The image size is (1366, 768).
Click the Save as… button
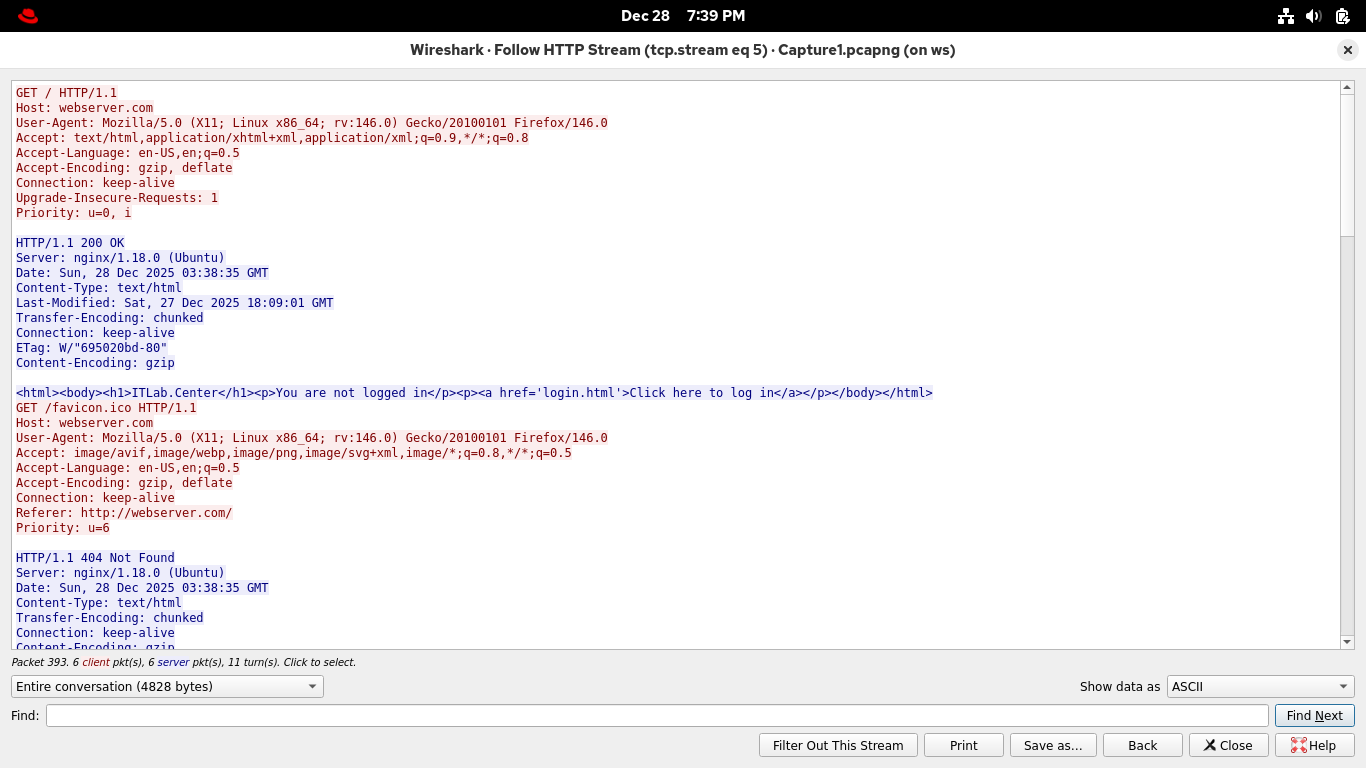1053,746
